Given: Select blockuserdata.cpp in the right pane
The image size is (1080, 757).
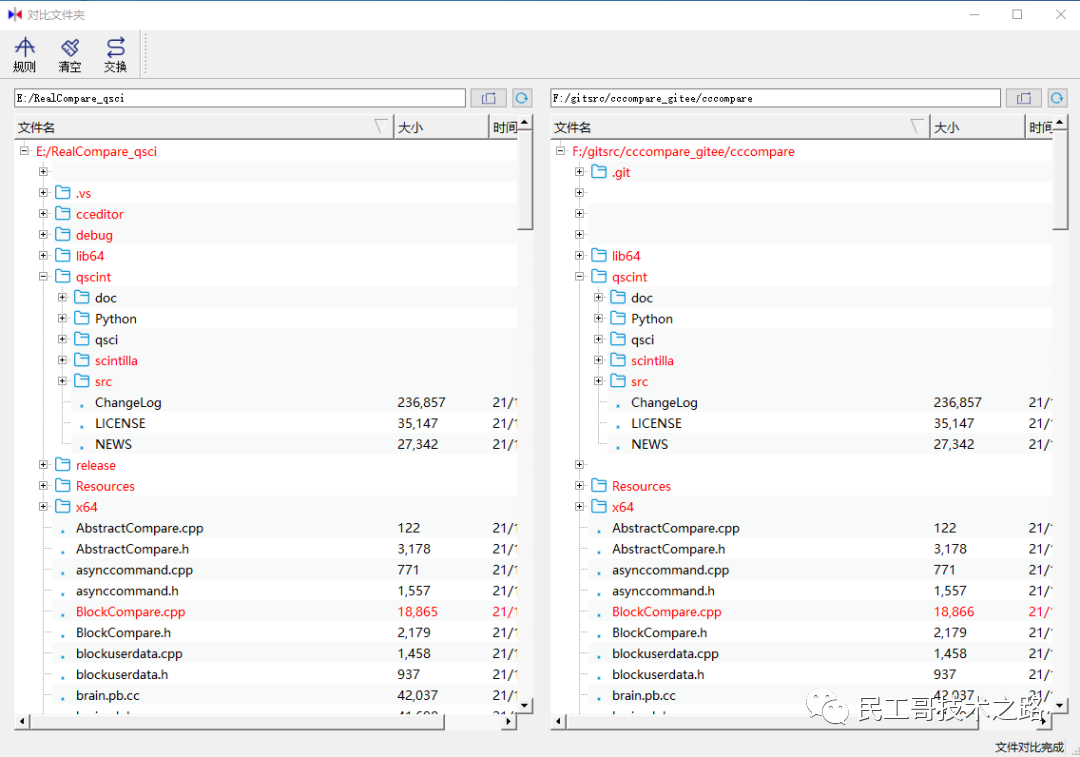Looking at the screenshot, I should point(665,654).
